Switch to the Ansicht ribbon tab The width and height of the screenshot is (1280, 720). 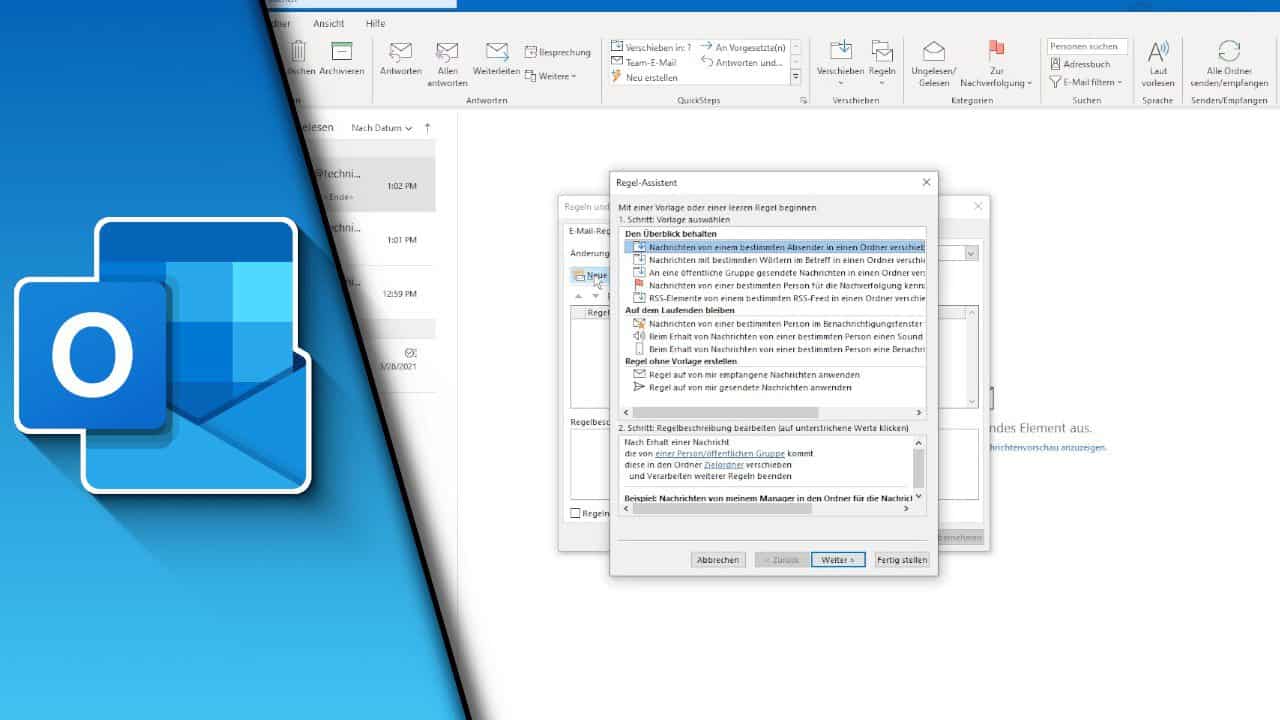pos(328,22)
